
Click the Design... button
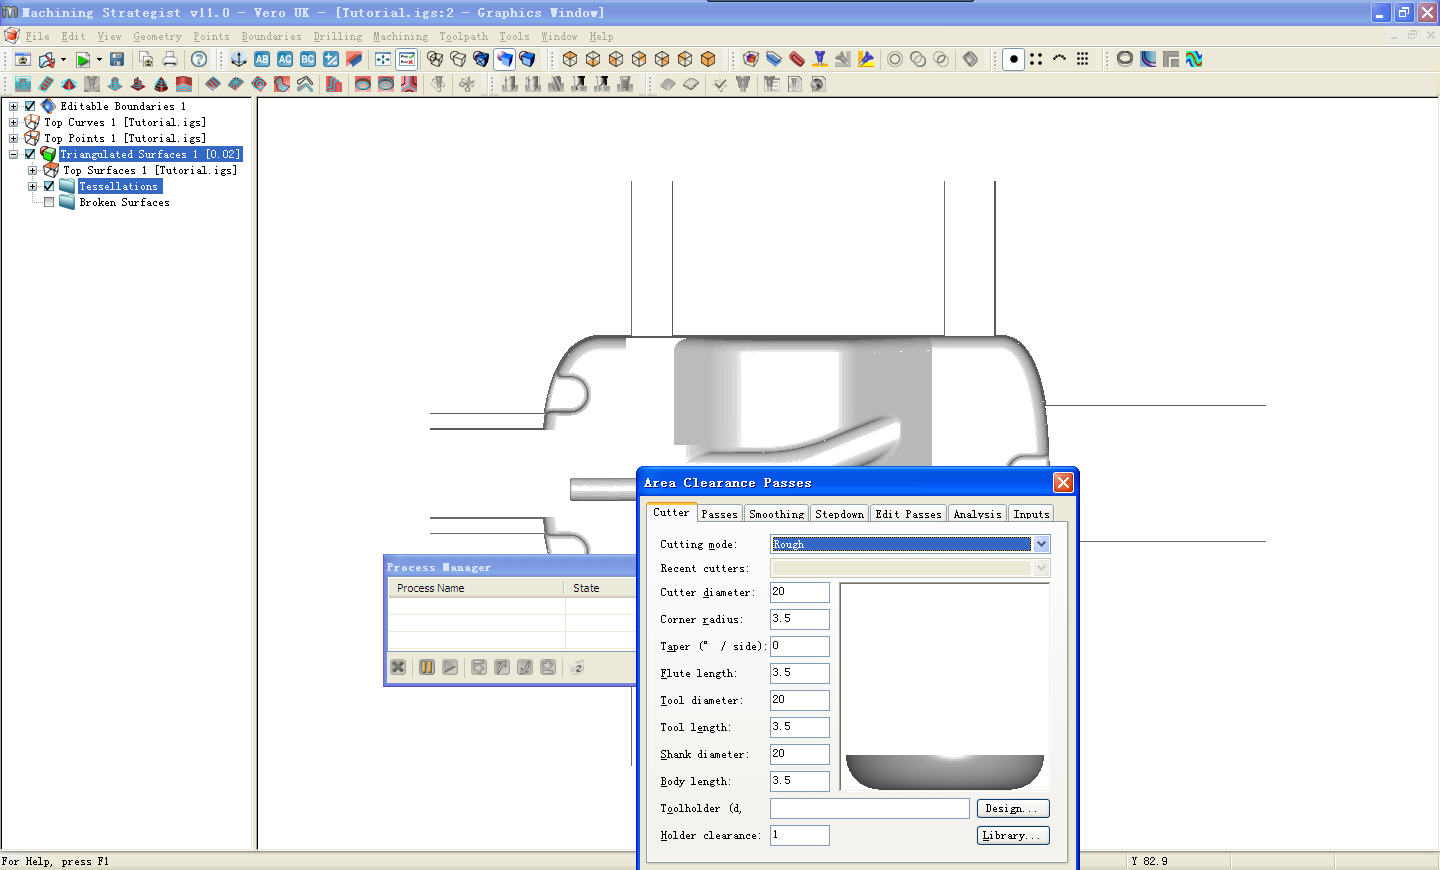point(1012,808)
